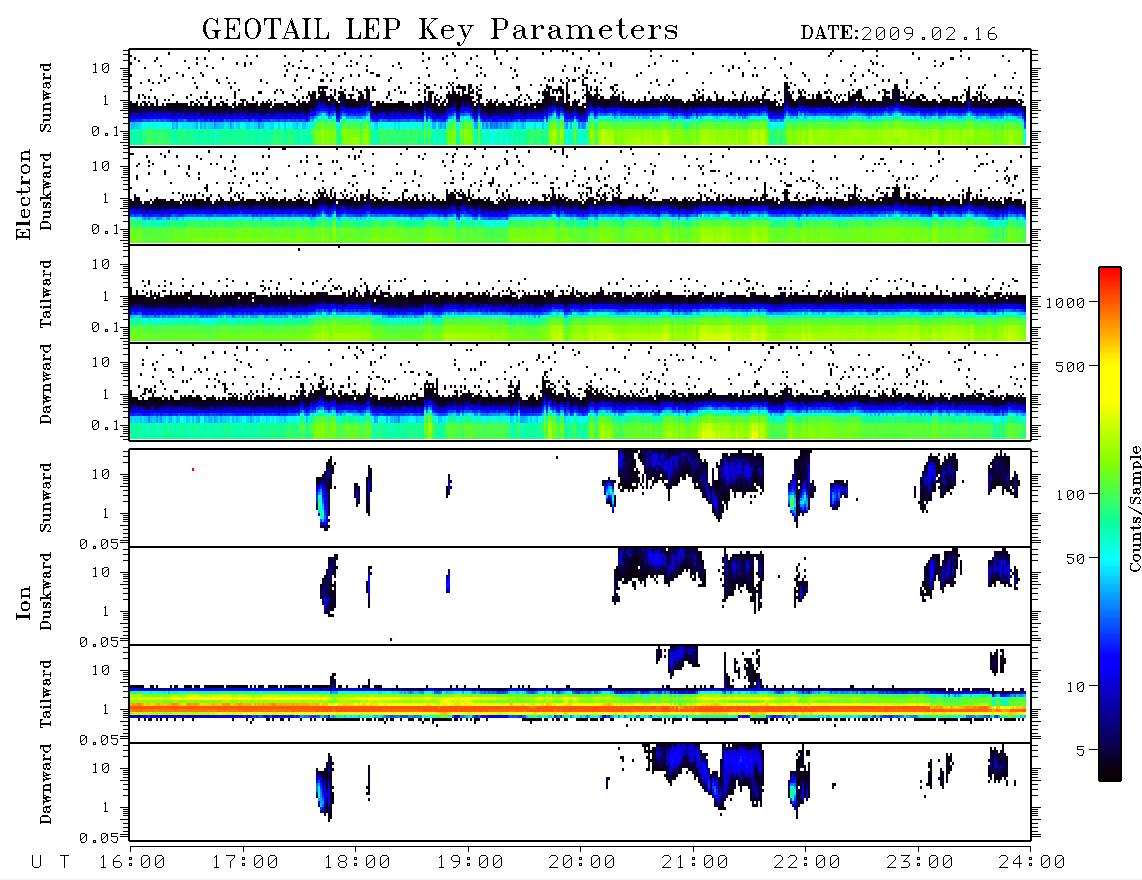Select the DATE:2009.02.16 label
The image size is (1142, 880).
tap(899, 34)
